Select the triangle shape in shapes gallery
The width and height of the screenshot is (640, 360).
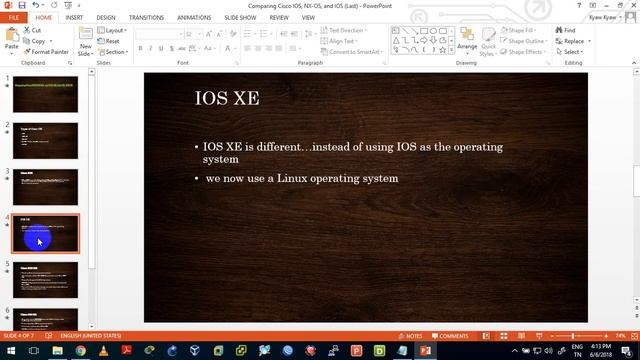point(396,40)
